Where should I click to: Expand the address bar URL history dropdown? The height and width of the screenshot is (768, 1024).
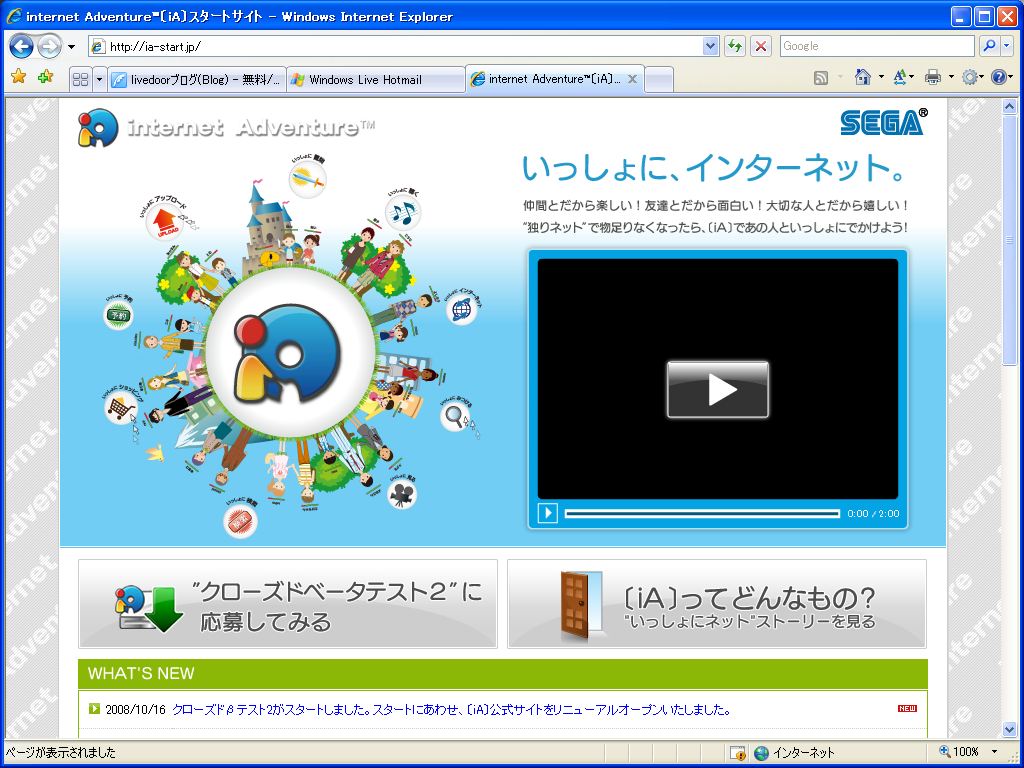pos(711,46)
